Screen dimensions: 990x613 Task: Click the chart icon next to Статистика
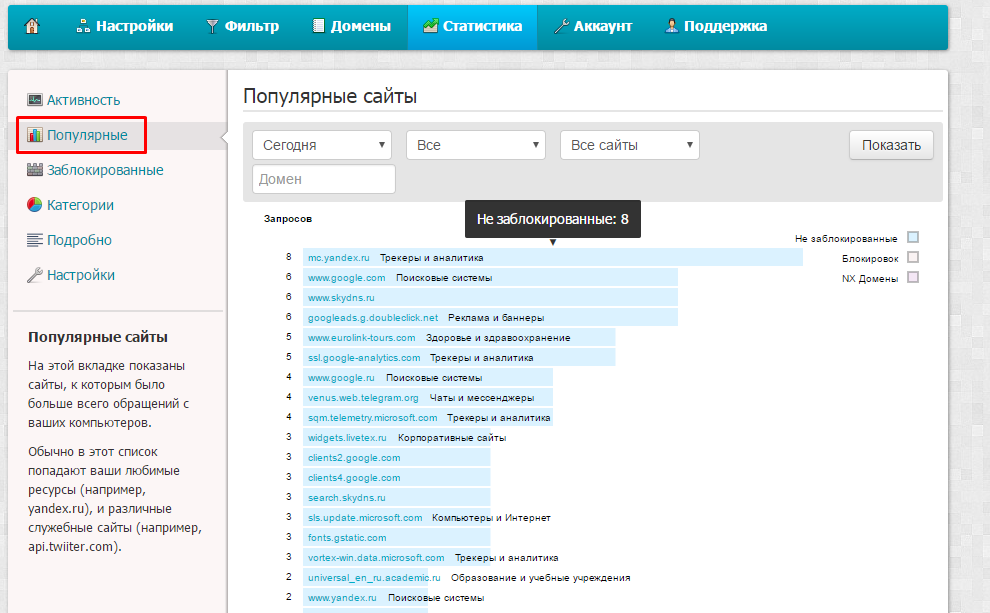(431, 26)
